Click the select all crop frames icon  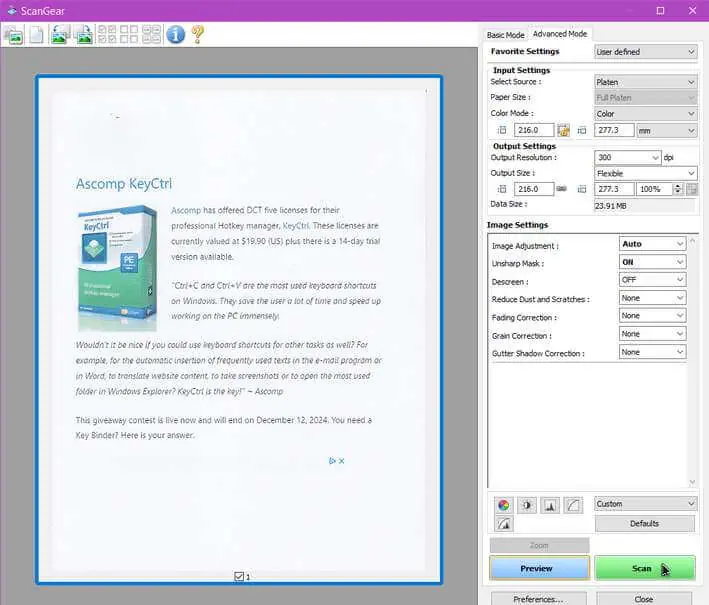[x=151, y=34]
